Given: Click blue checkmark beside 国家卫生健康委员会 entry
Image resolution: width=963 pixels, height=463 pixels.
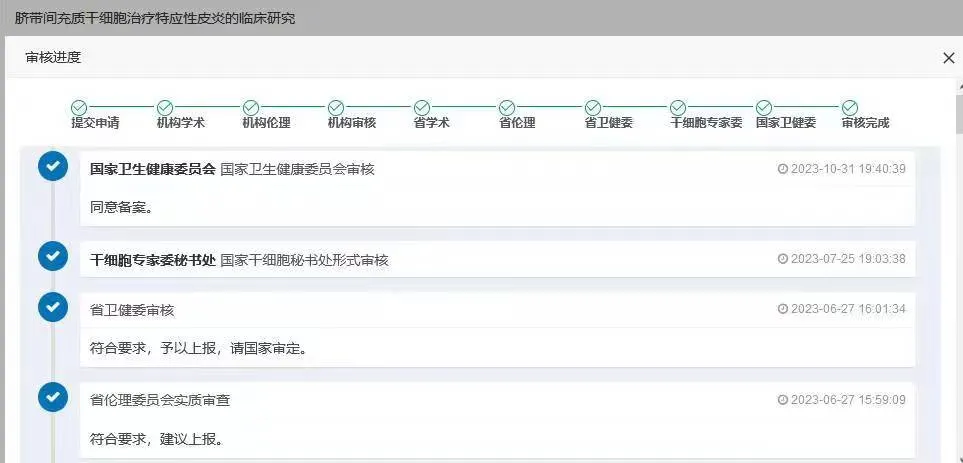Looking at the screenshot, I should tap(52, 166).
